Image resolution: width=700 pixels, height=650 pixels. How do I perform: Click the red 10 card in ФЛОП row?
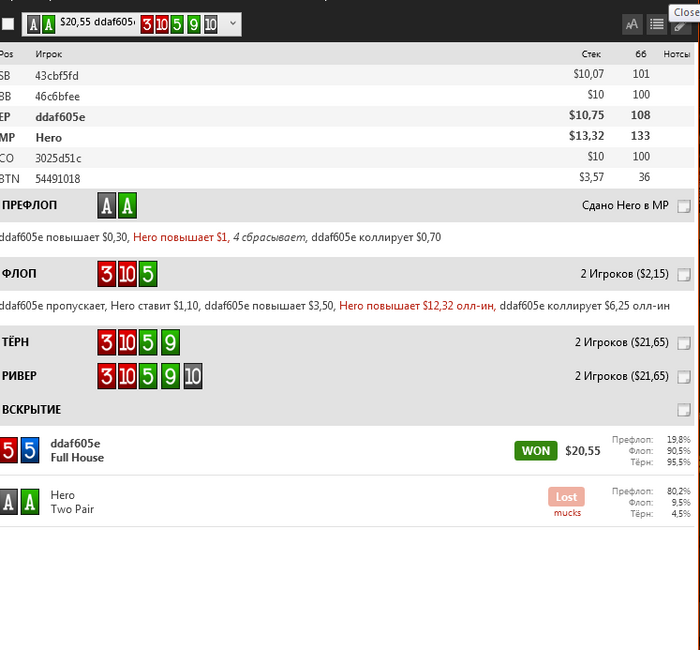click(x=127, y=274)
